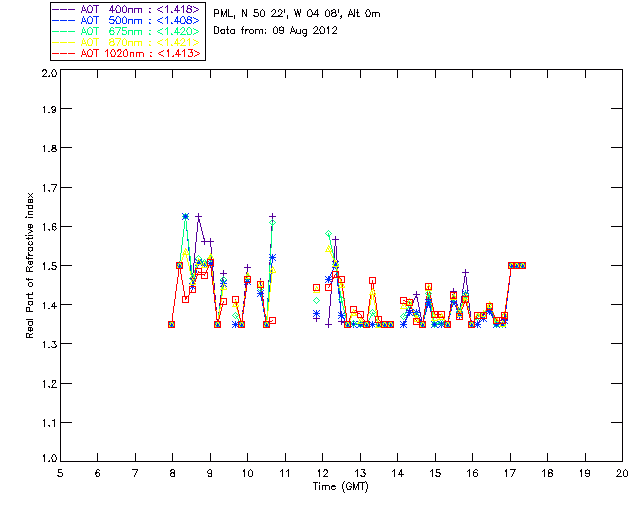640x512 pixels.
Task: Select the purple AOT 400nm legend entry
Action: [127, 9]
